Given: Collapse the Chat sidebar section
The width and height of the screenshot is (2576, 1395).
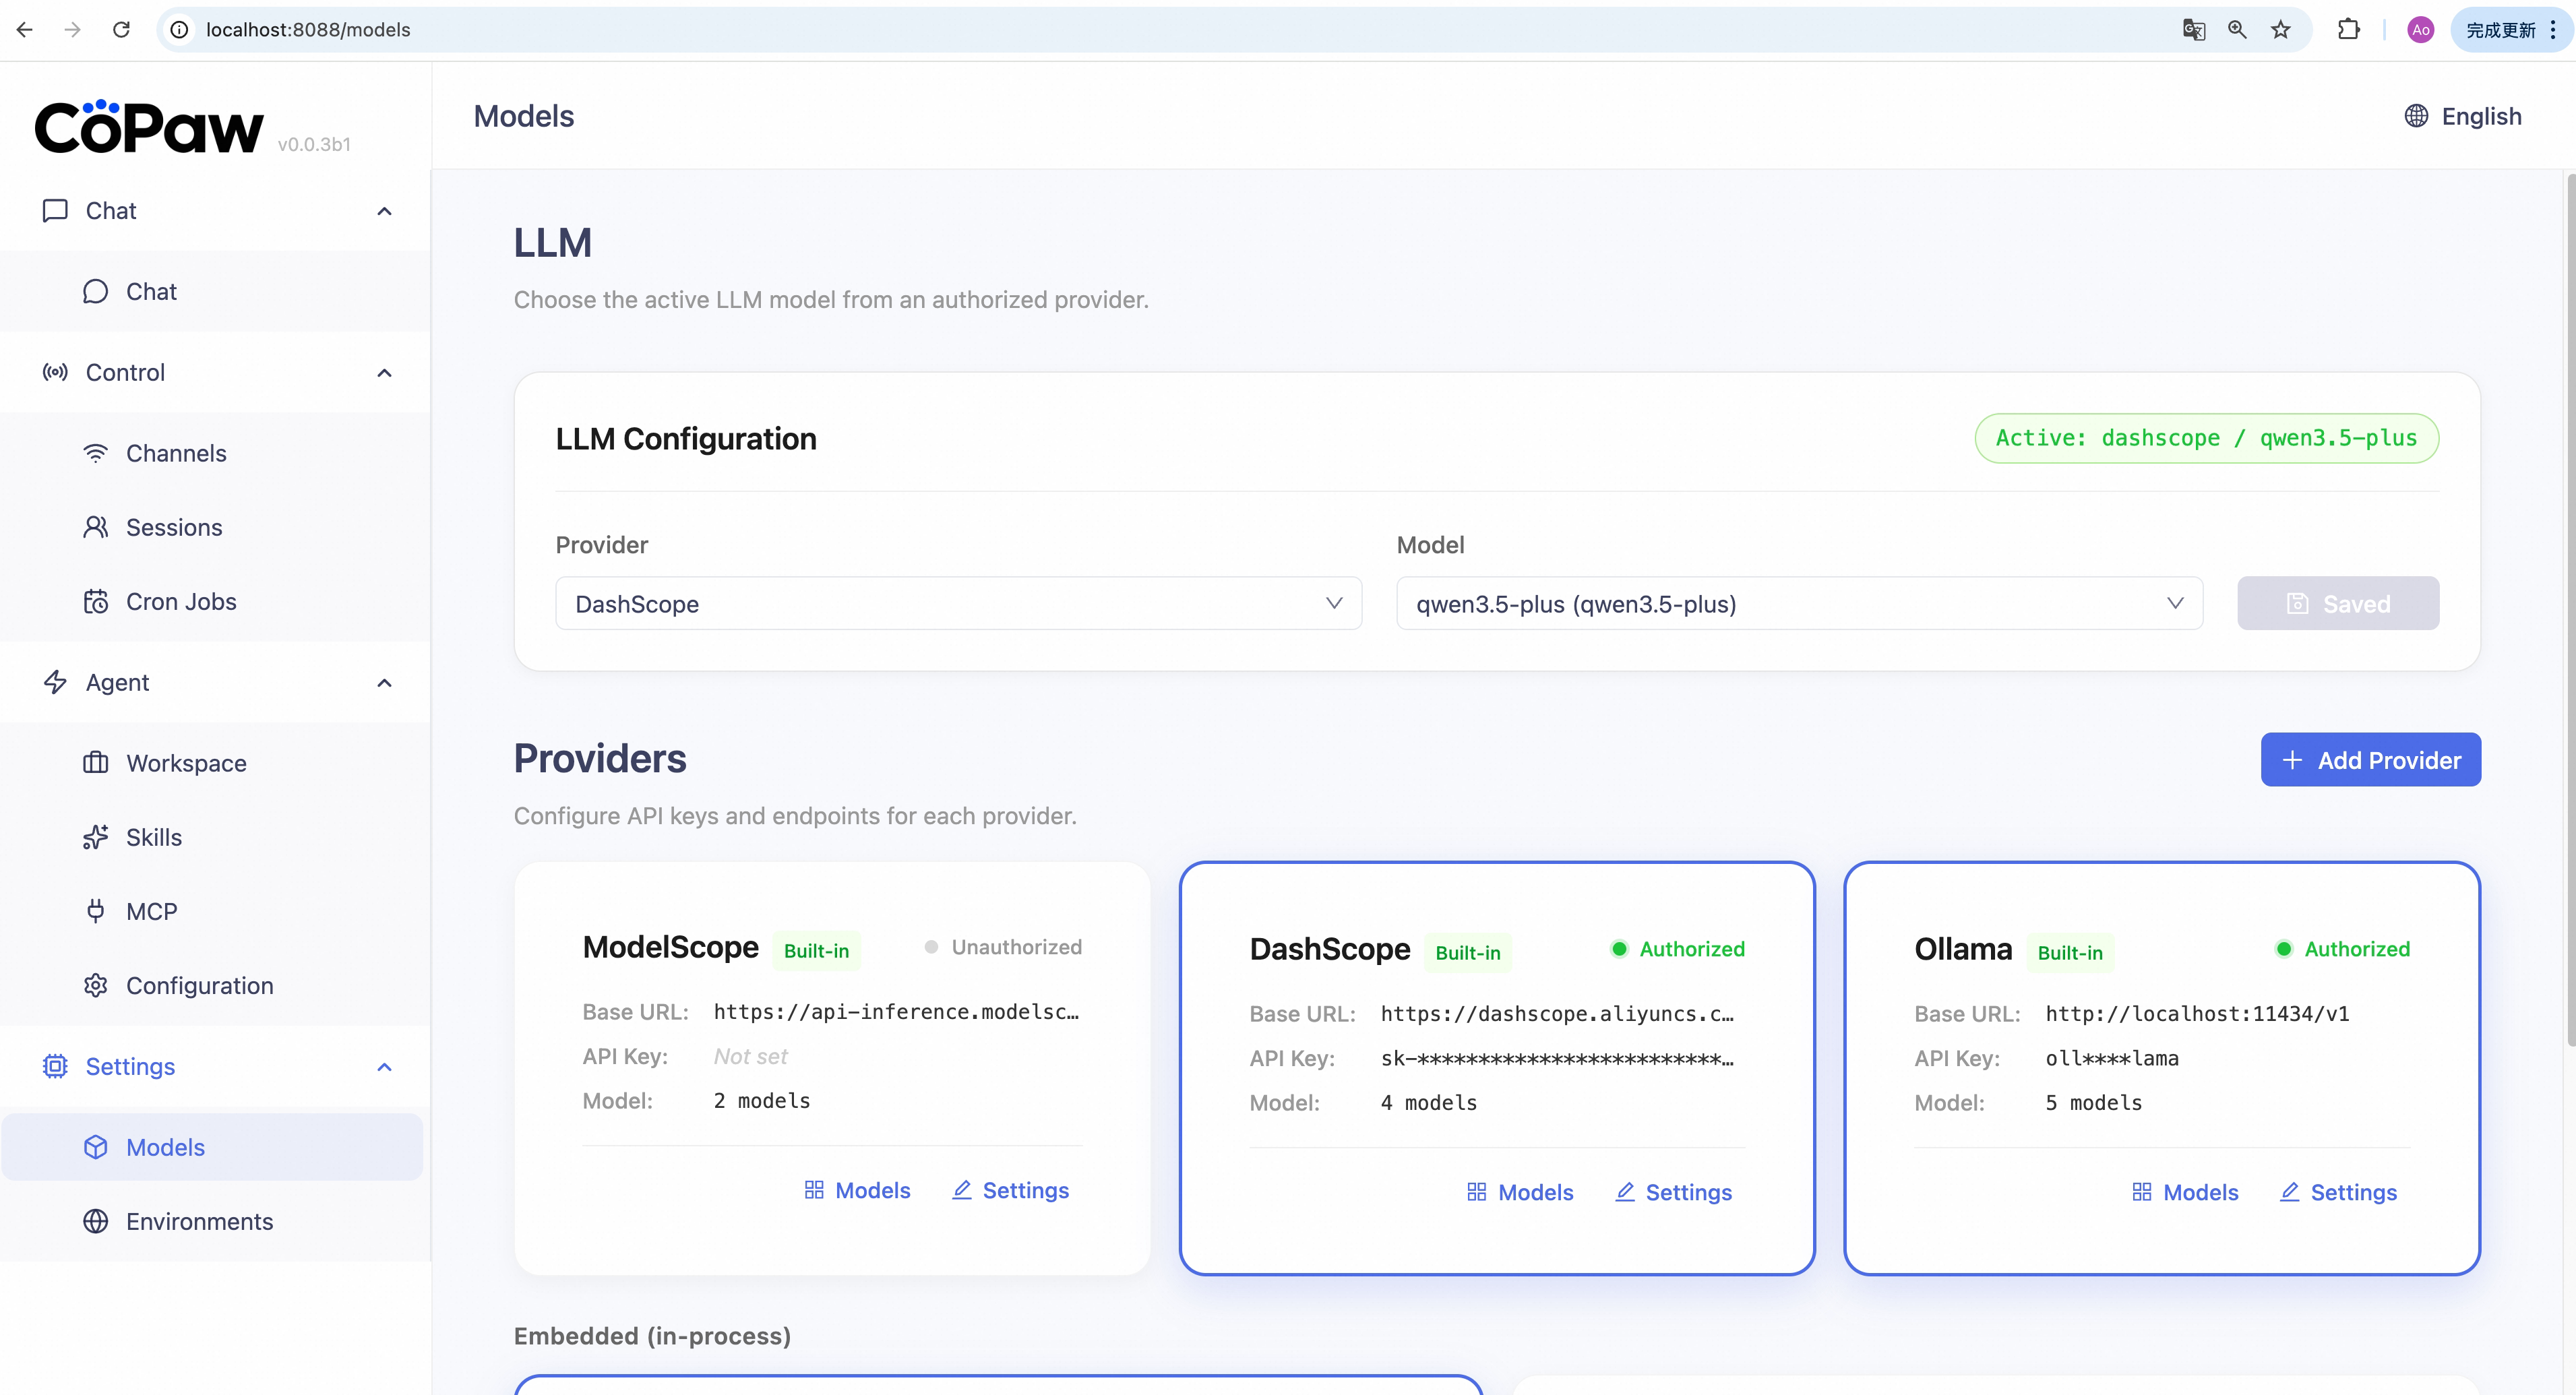Looking at the screenshot, I should 384,211.
